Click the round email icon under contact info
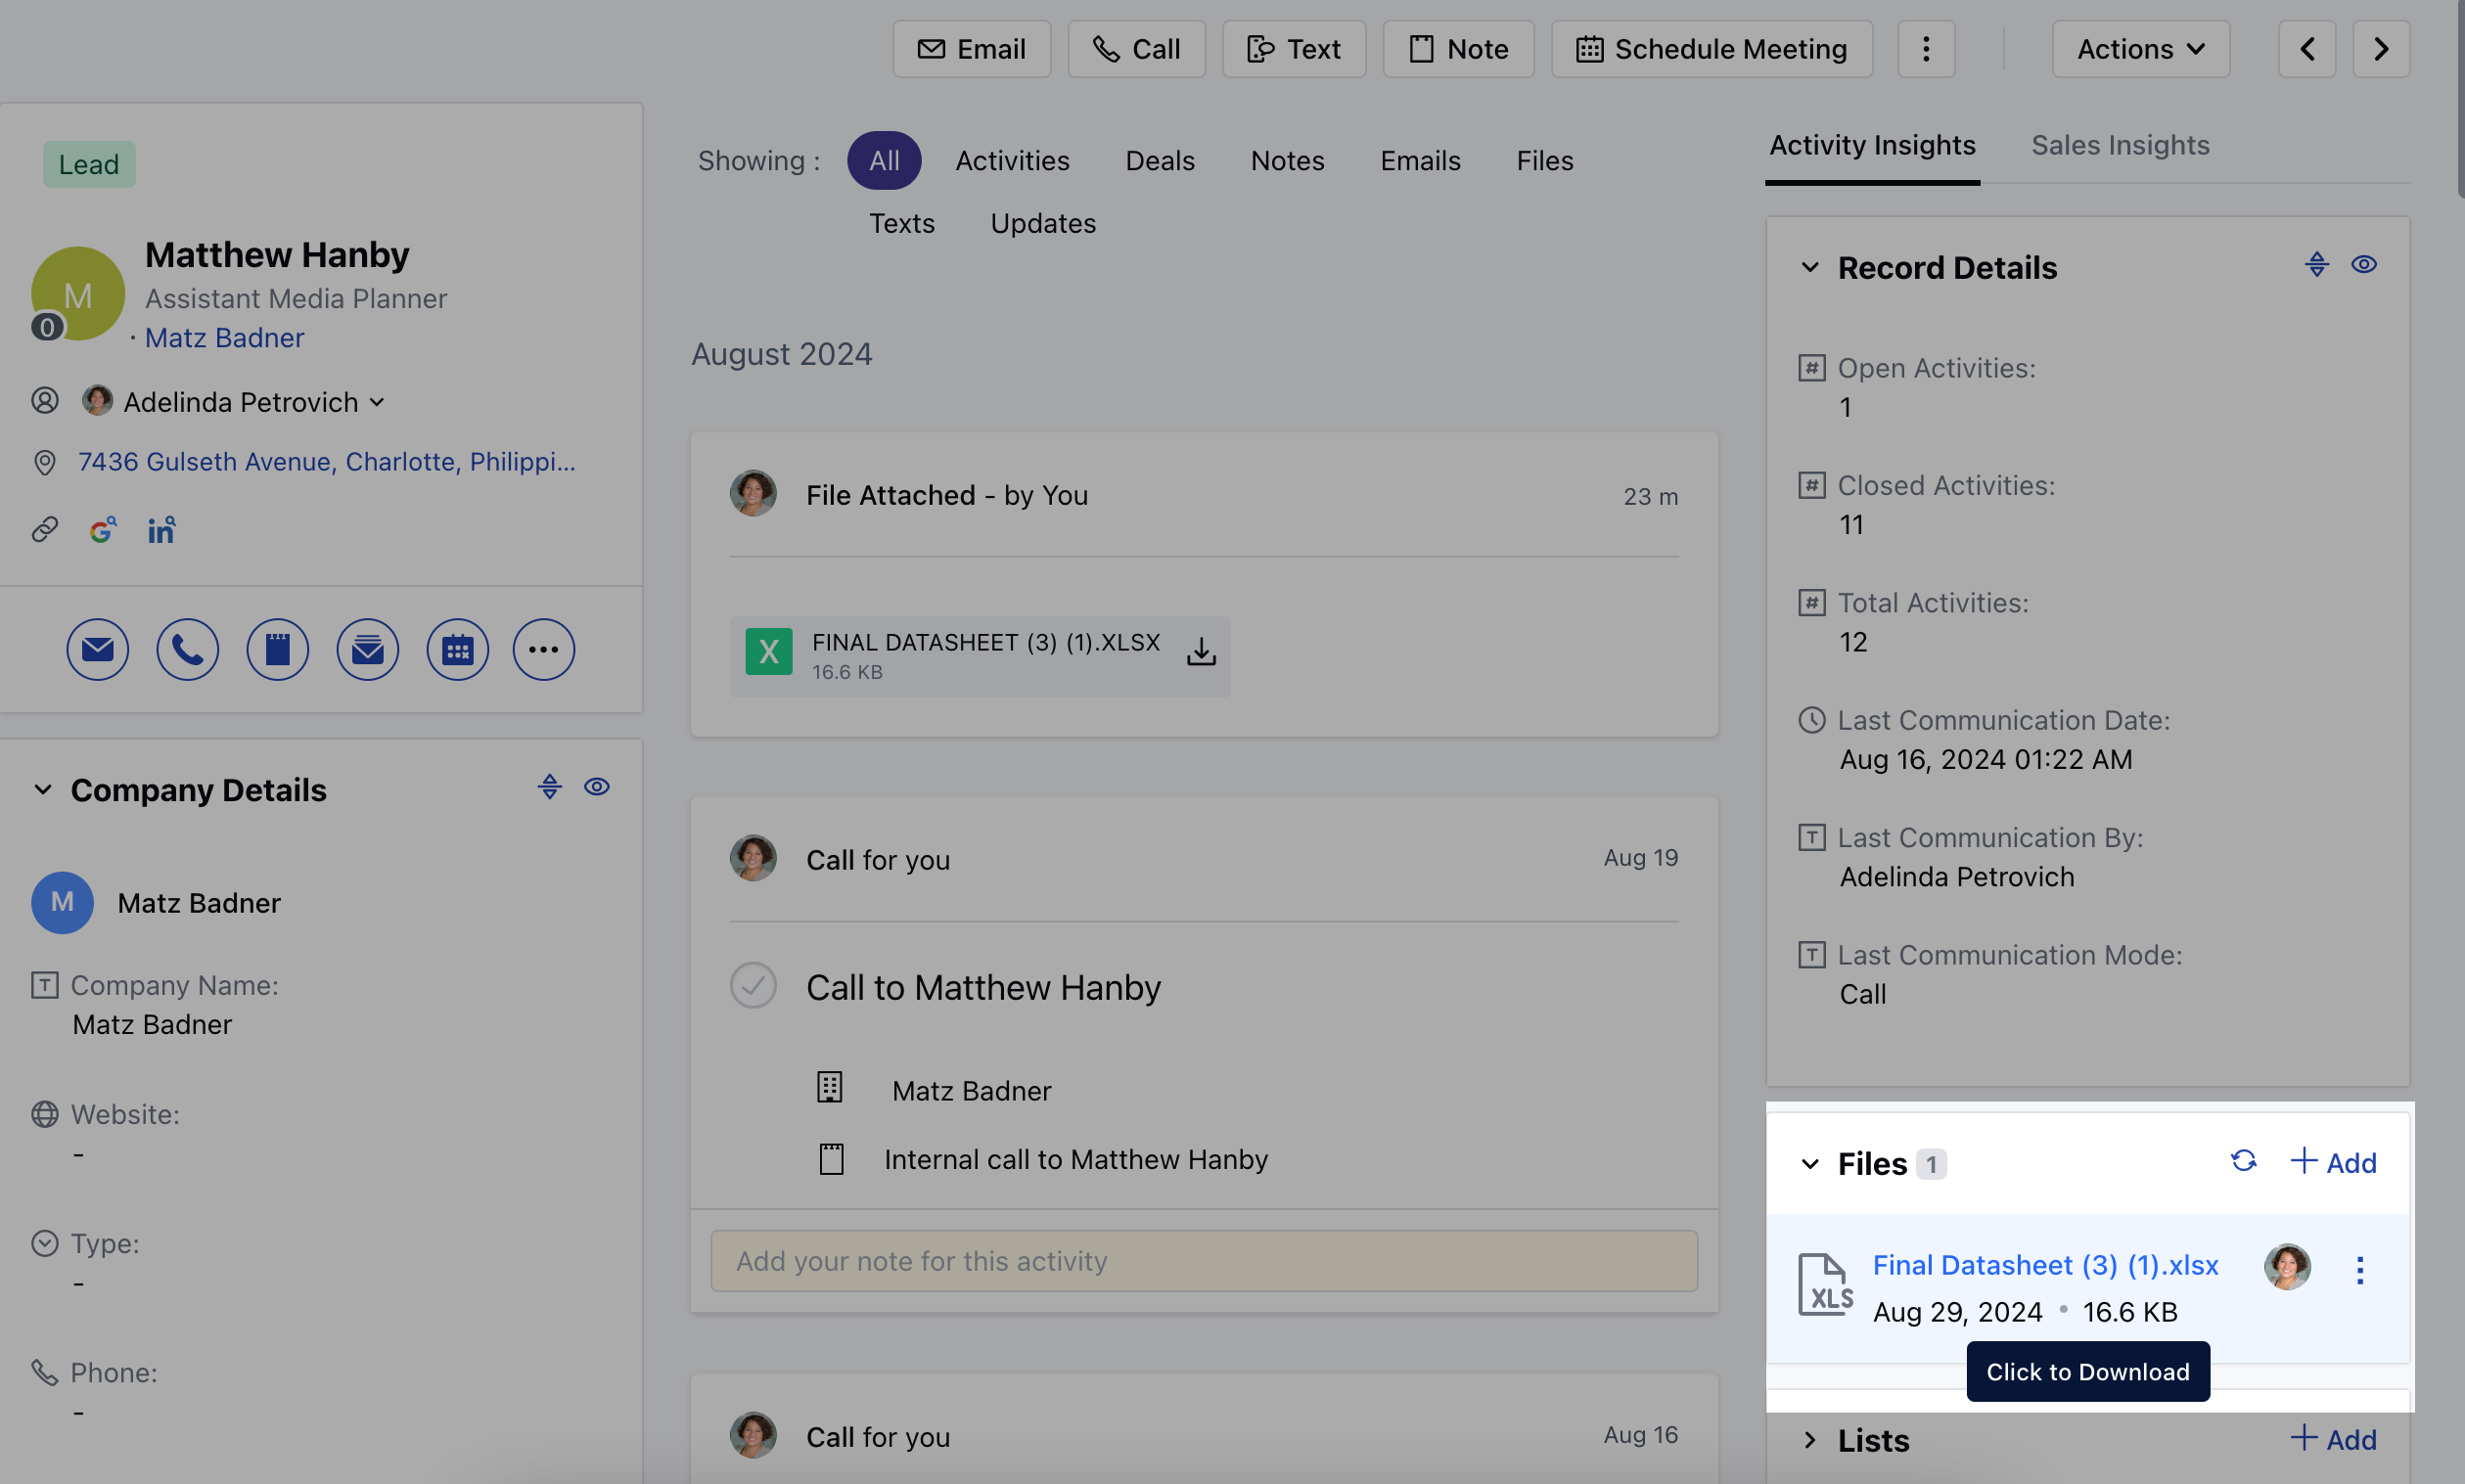 tap(97, 650)
